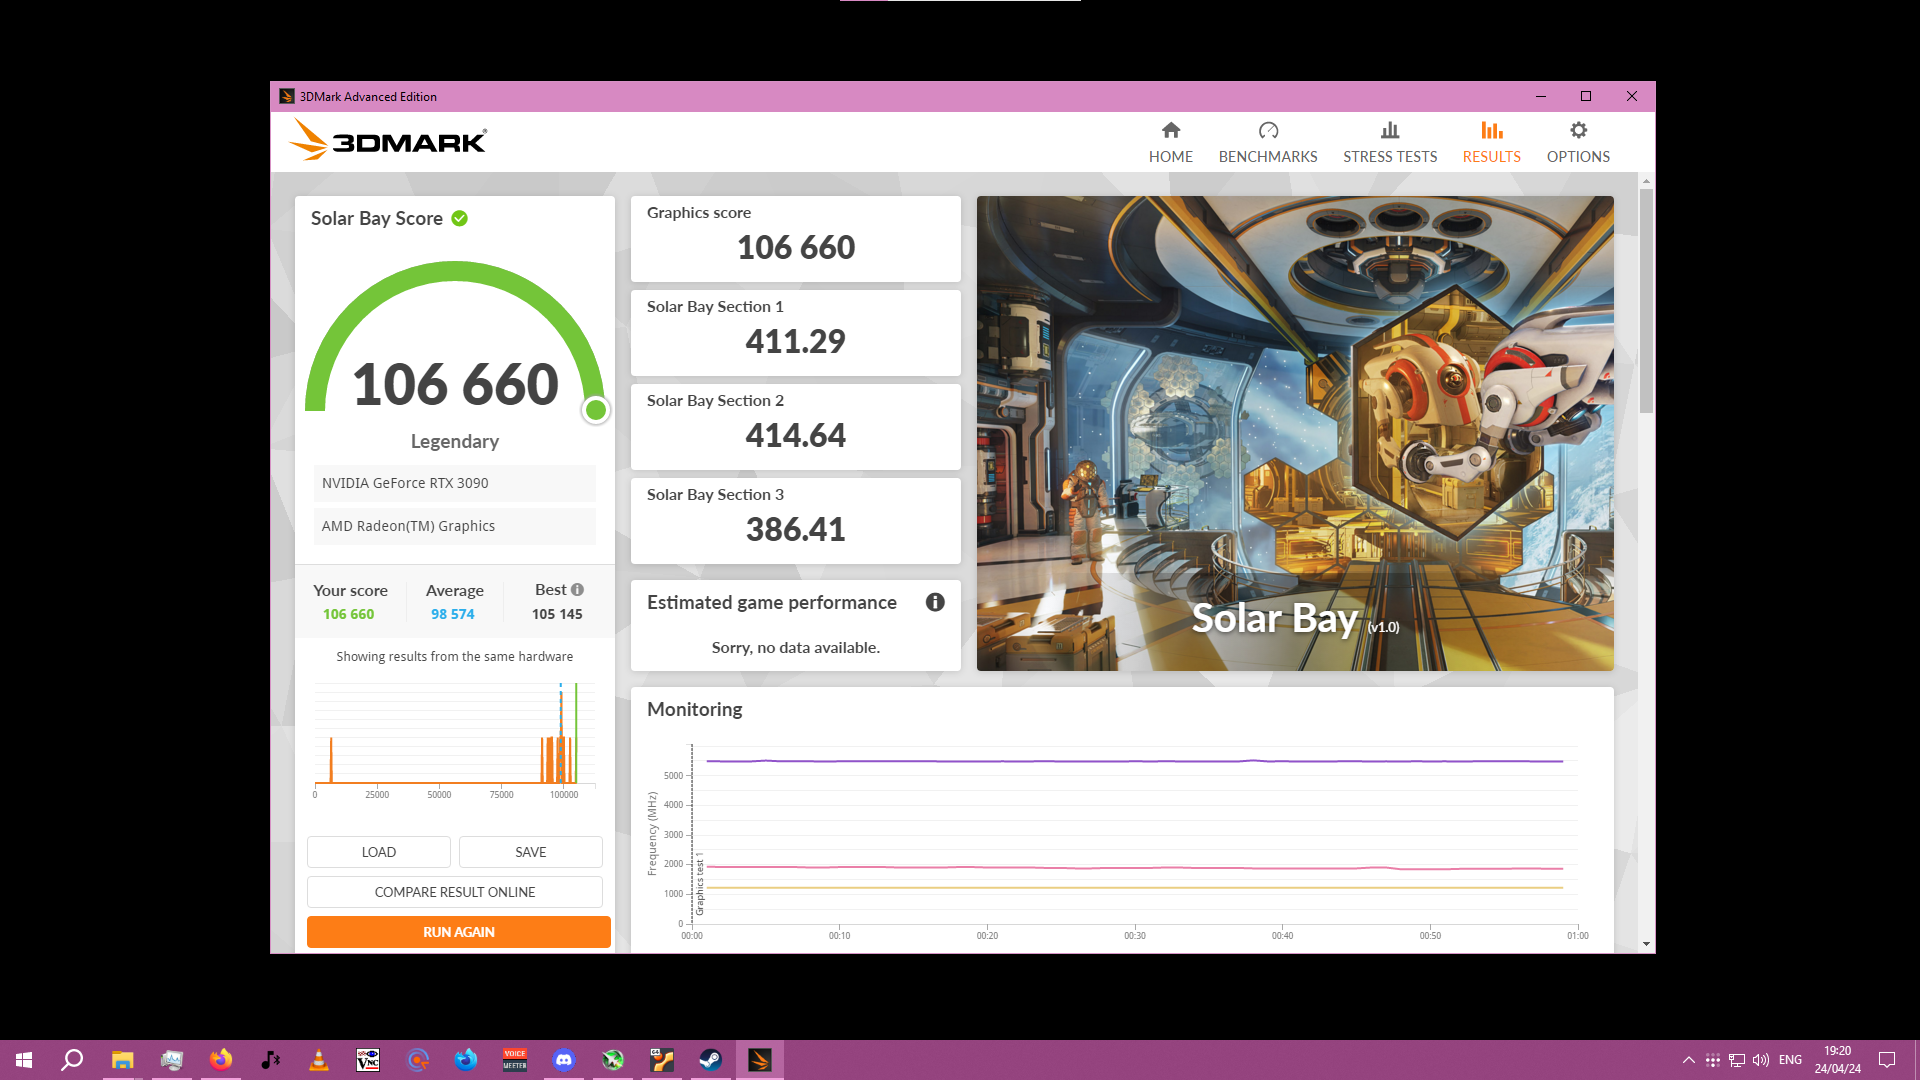Open the Windows Start menu

coord(24,1060)
